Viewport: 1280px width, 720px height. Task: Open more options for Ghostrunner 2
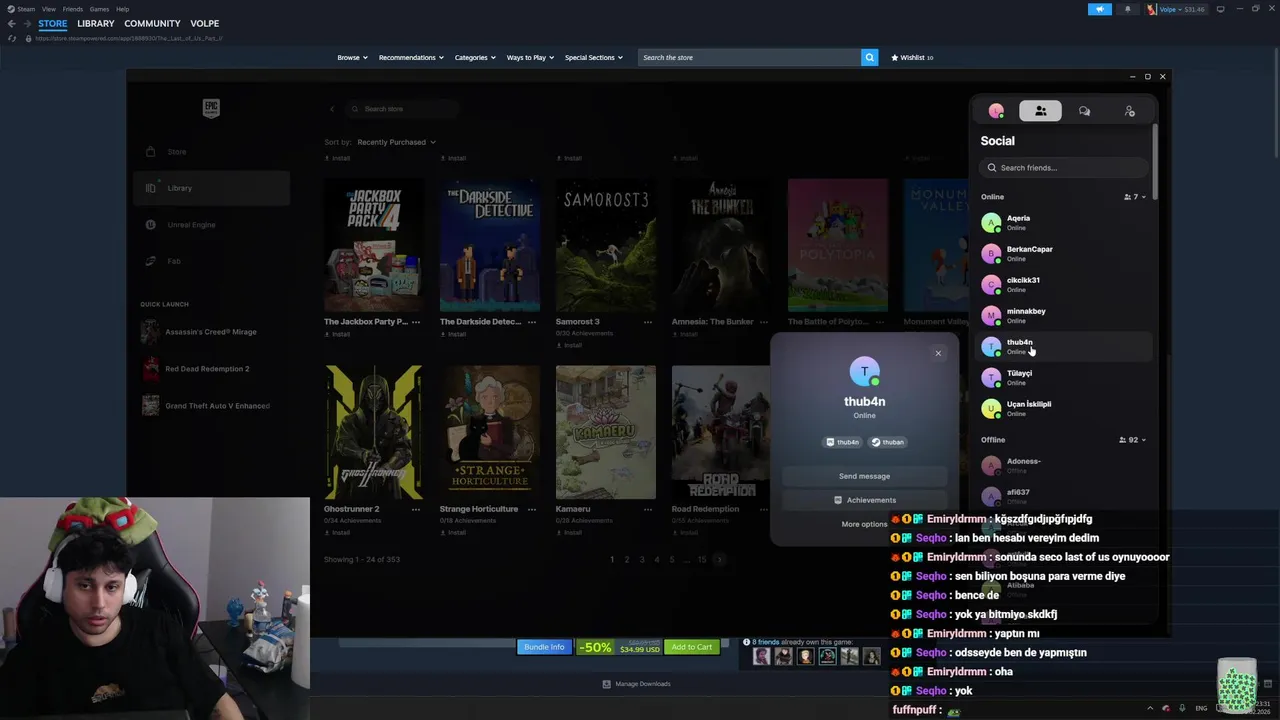pos(416,509)
